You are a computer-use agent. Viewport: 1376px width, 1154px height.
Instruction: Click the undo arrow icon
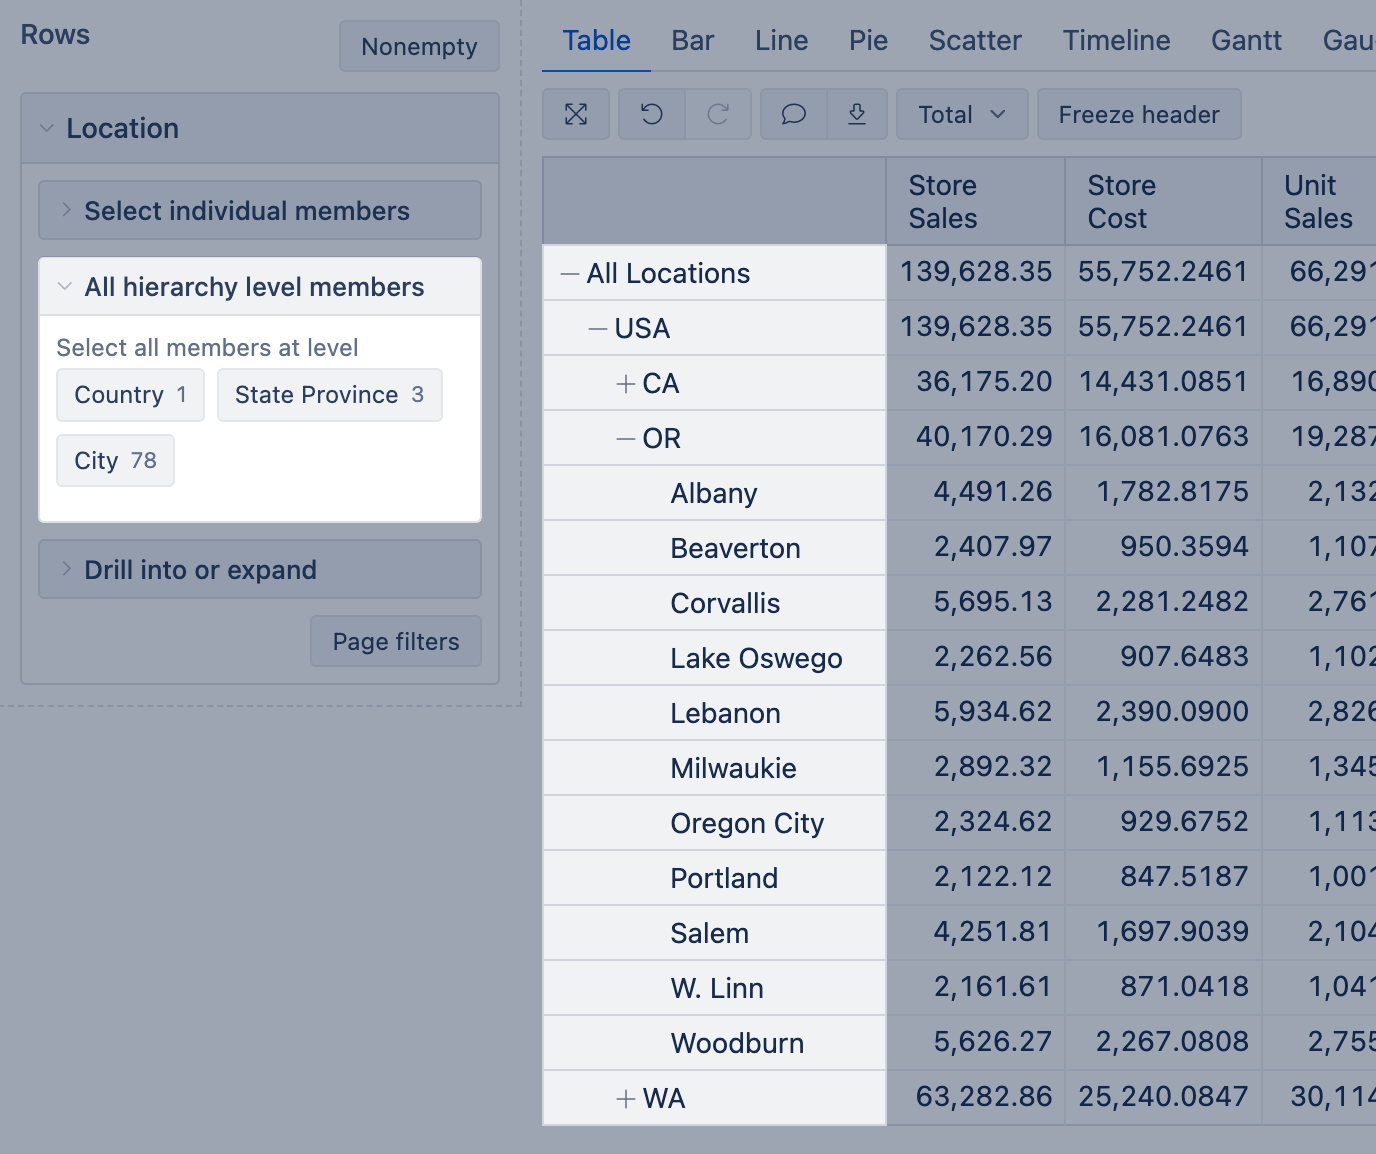point(652,114)
